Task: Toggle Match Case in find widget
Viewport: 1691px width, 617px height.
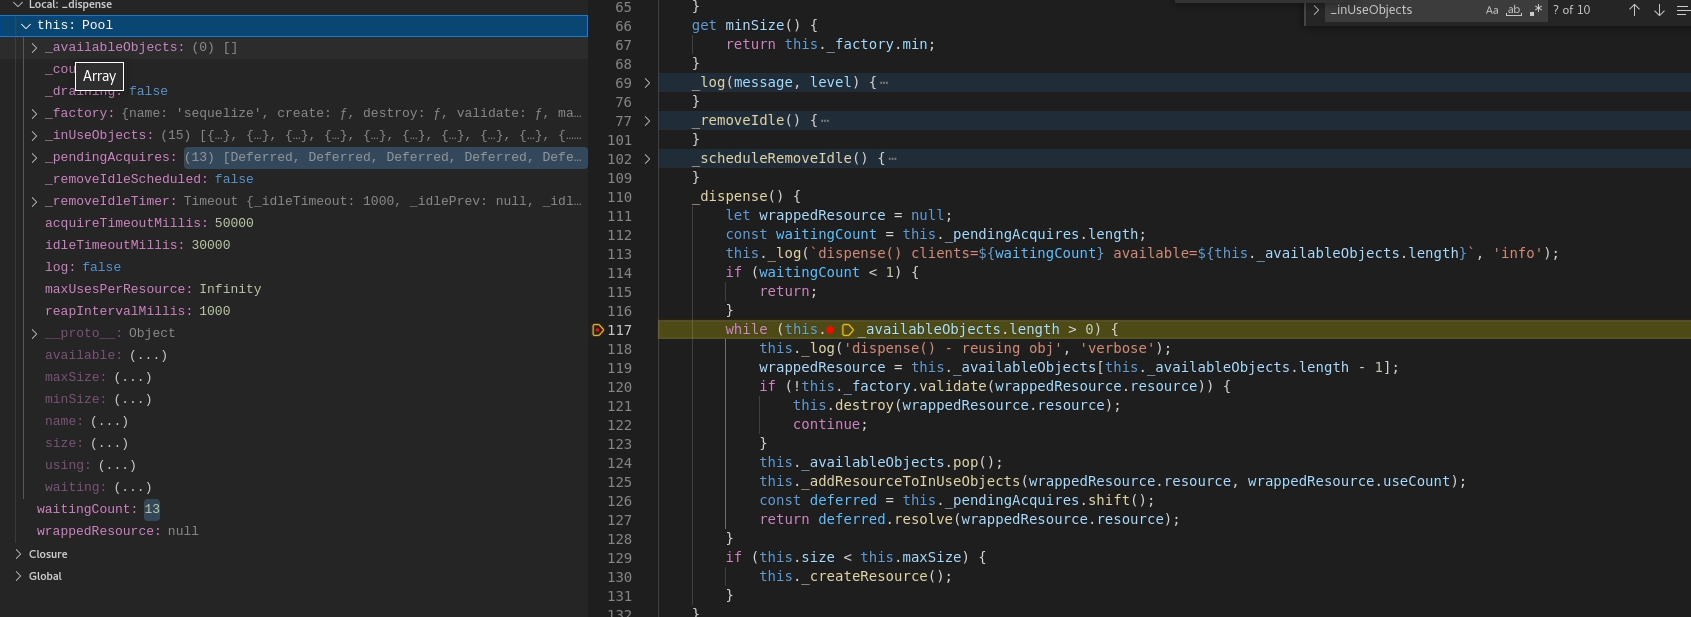Action: (1492, 10)
